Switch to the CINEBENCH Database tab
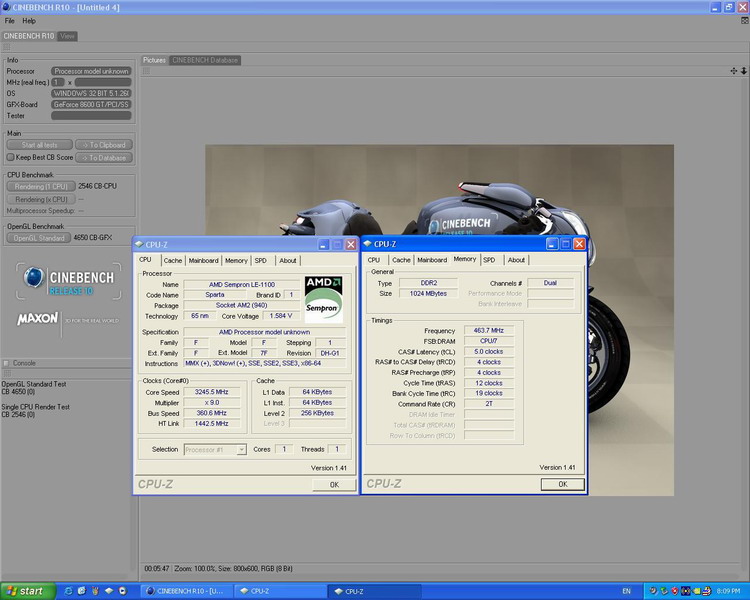The width and height of the screenshot is (750, 600). [205, 60]
